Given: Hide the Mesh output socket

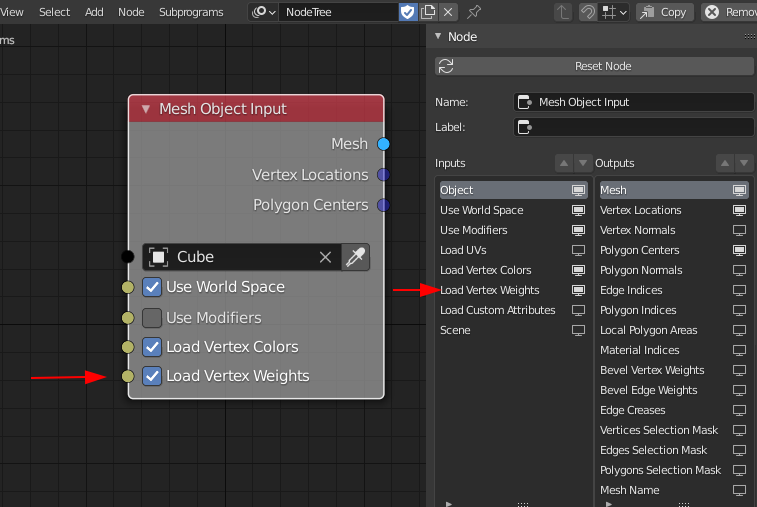Looking at the screenshot, I should (739, 190).
